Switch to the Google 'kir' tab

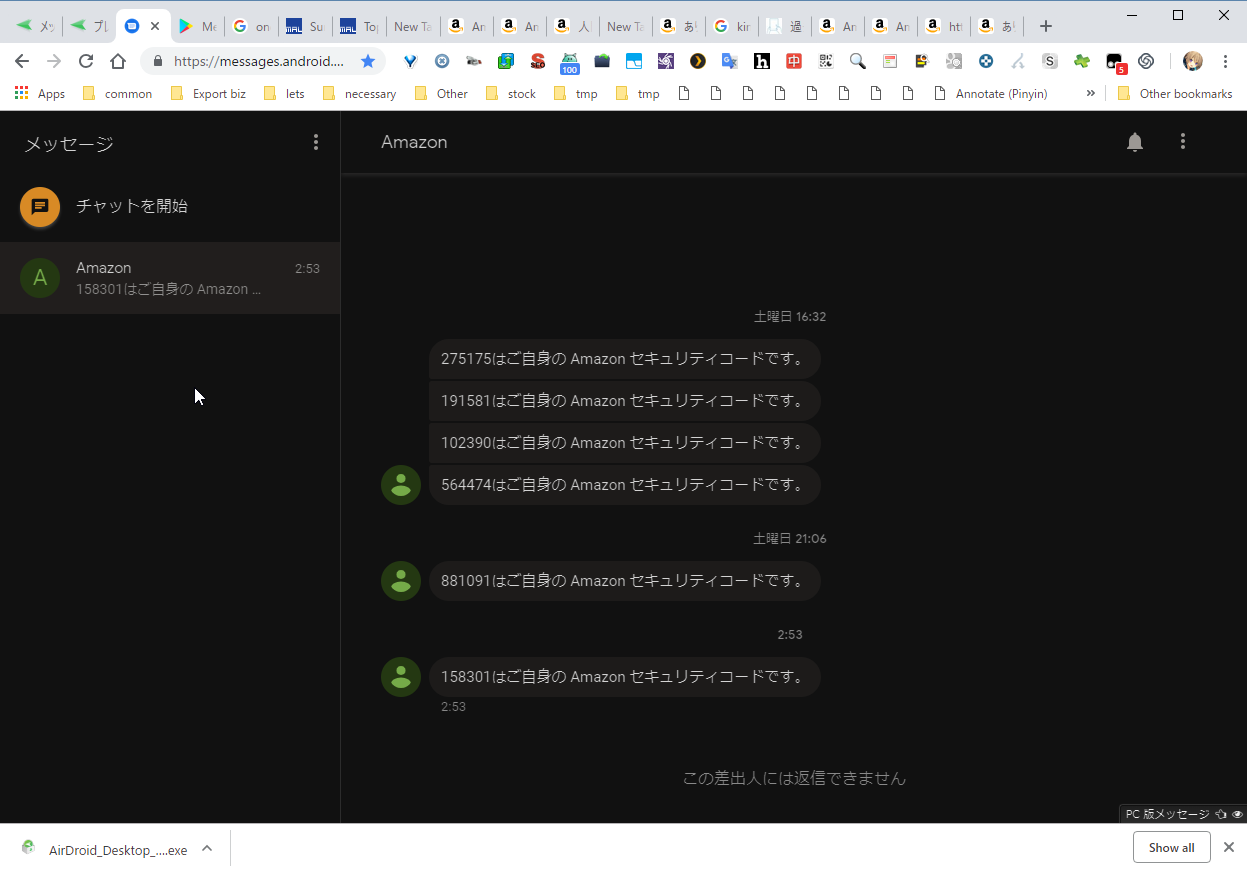click(x=732, y=27)
